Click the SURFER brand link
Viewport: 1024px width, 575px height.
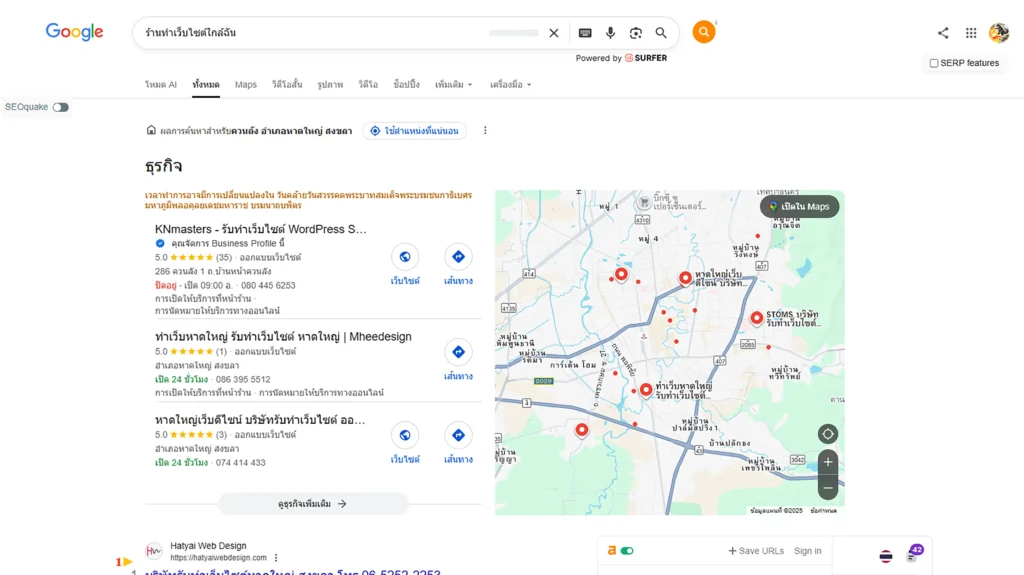click(646, 58)
